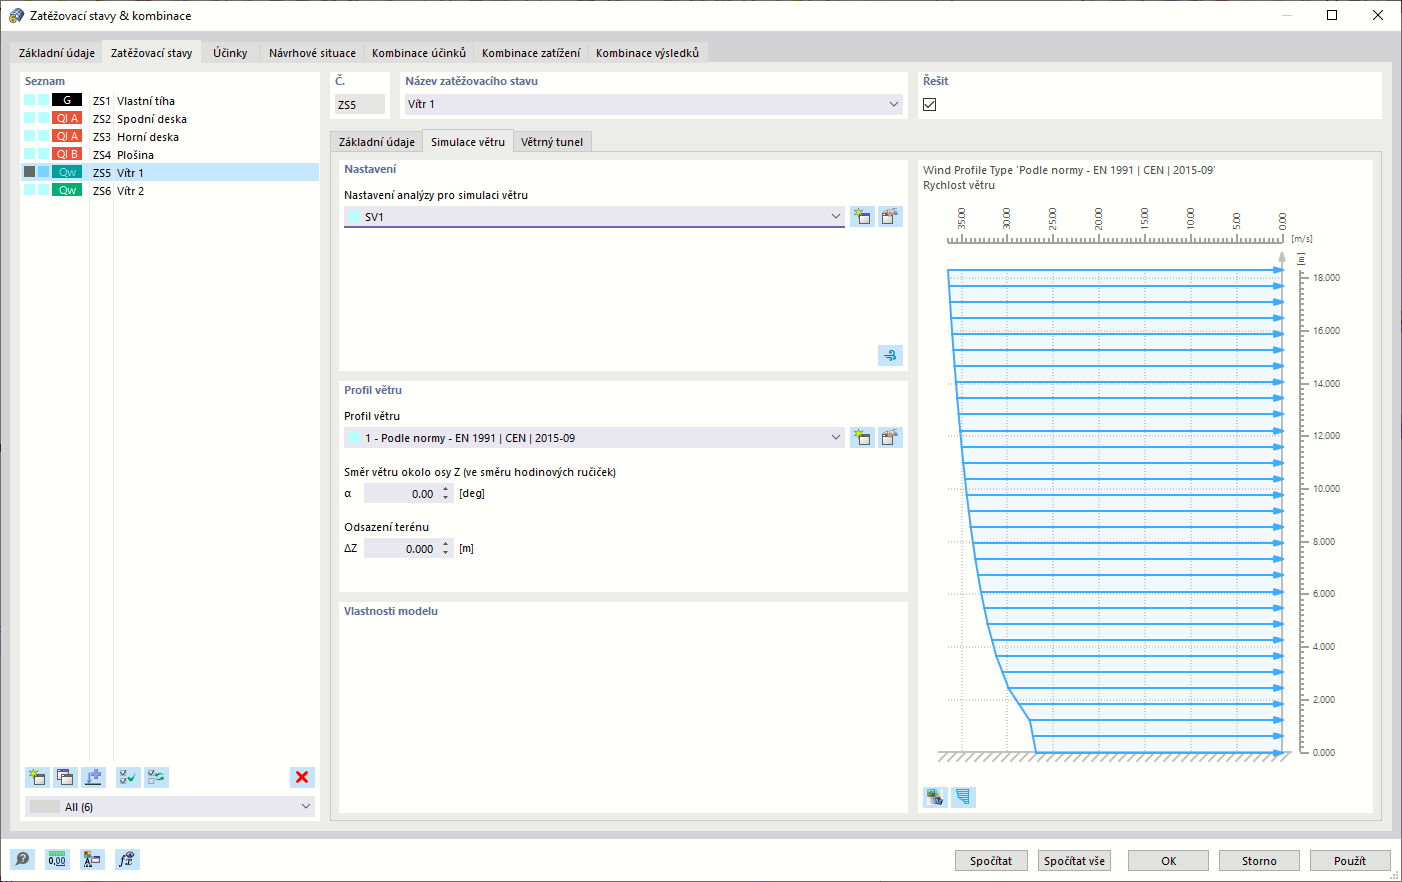1402x882 pixels.
Task: Select 'Vlastní tíha' load case row
Action: point(170,100)
